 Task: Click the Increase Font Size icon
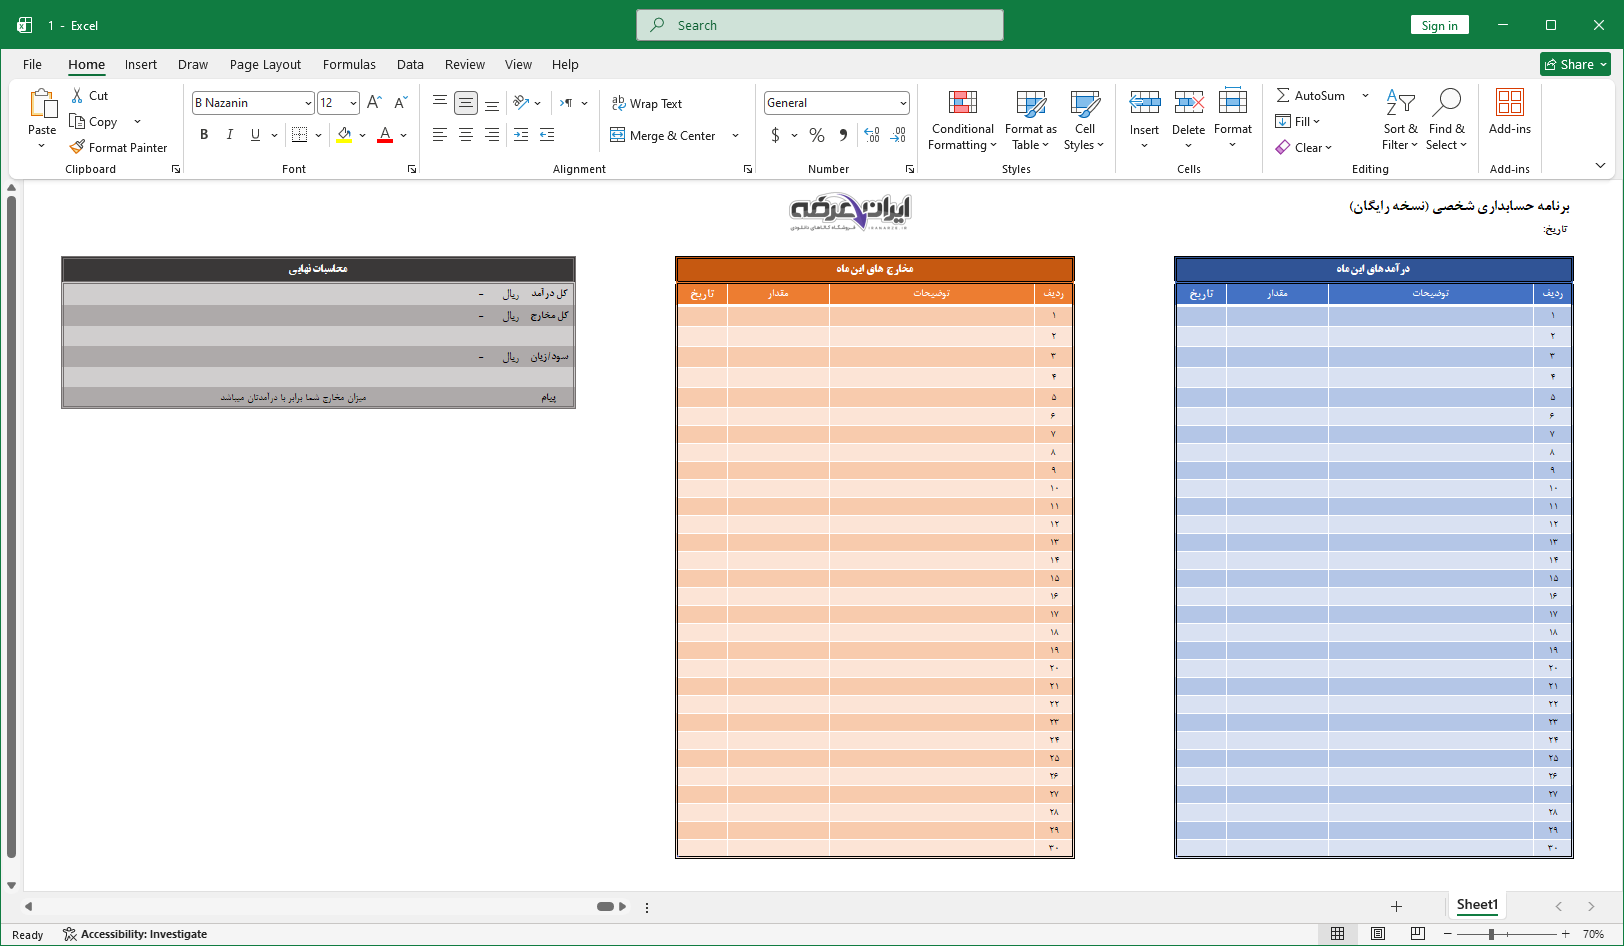[x=374, y=103]
